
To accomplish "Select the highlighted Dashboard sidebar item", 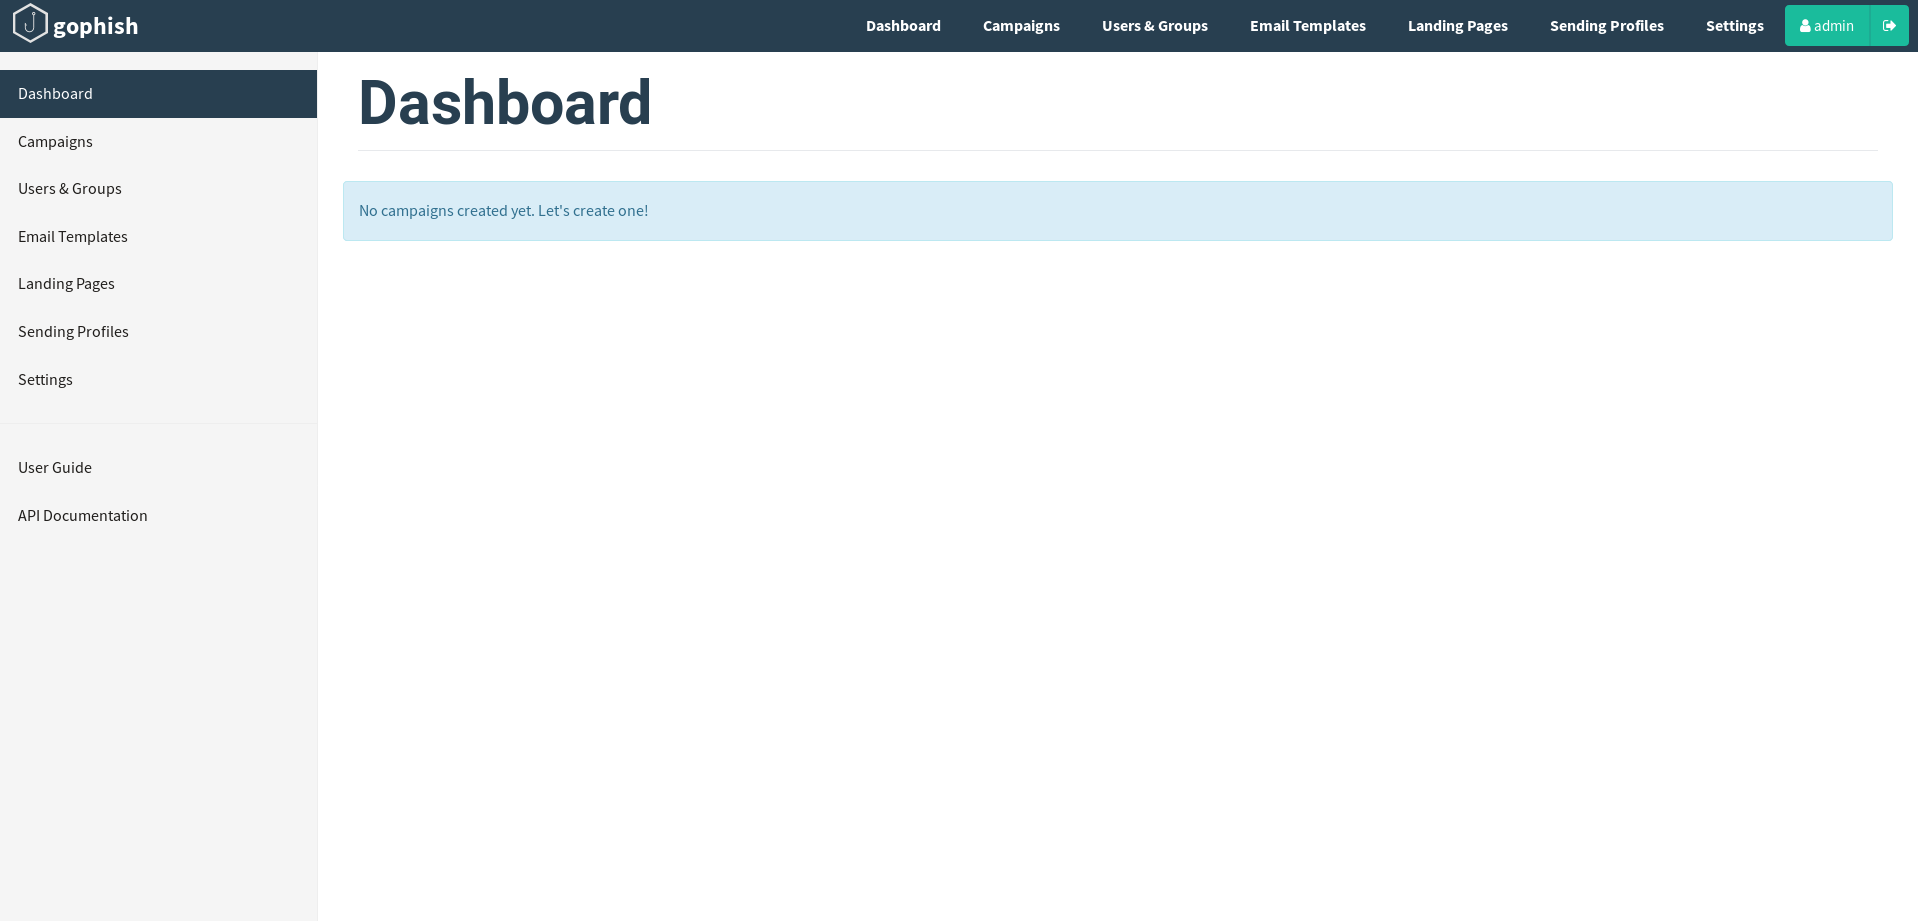I will click(158, 94).
